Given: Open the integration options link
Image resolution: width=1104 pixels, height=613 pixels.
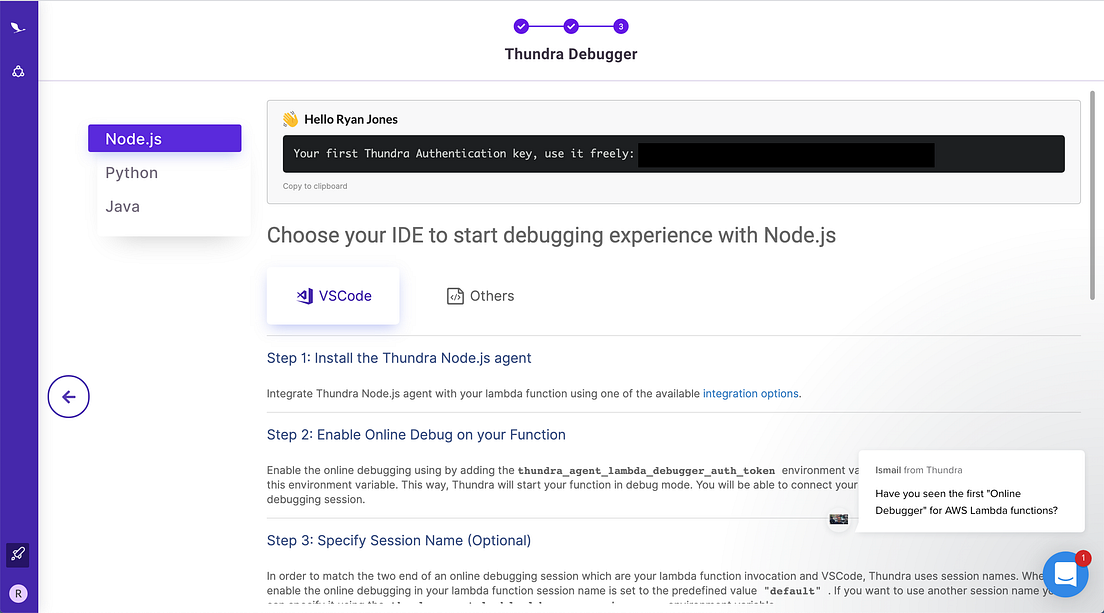Looking at the screenshot, I should [x=750, y=393].
